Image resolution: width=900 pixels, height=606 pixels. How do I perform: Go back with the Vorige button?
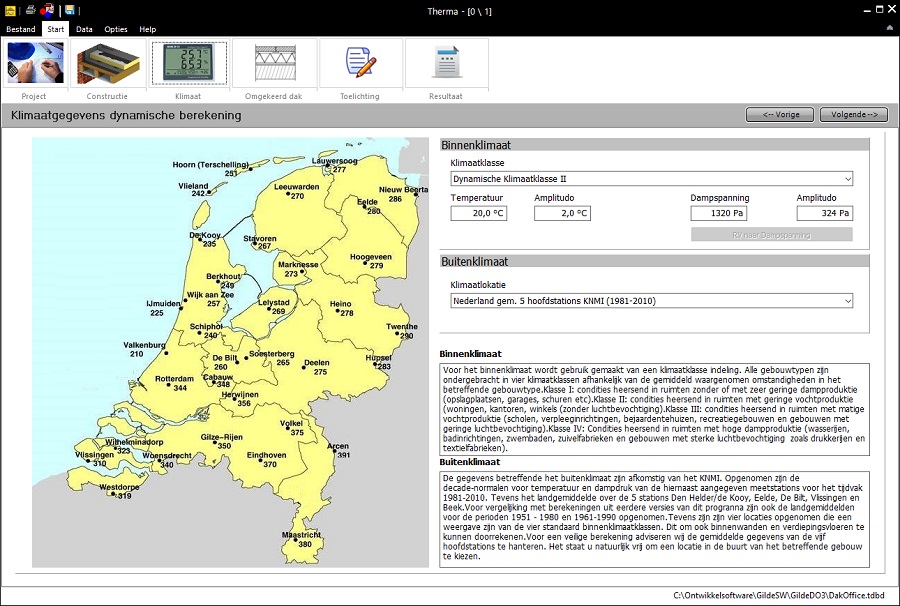click(x=780, y=115)
